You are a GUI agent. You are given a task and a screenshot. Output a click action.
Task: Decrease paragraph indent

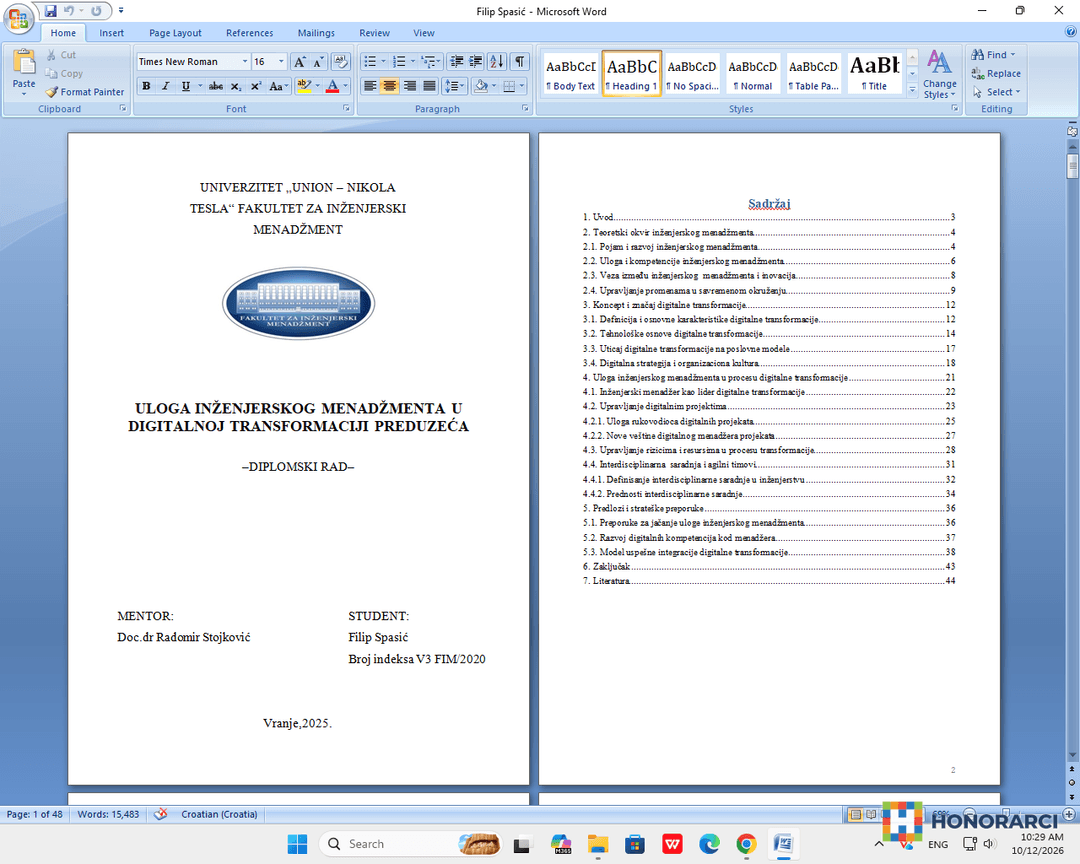pyautogui.click(x=456, y=62)
